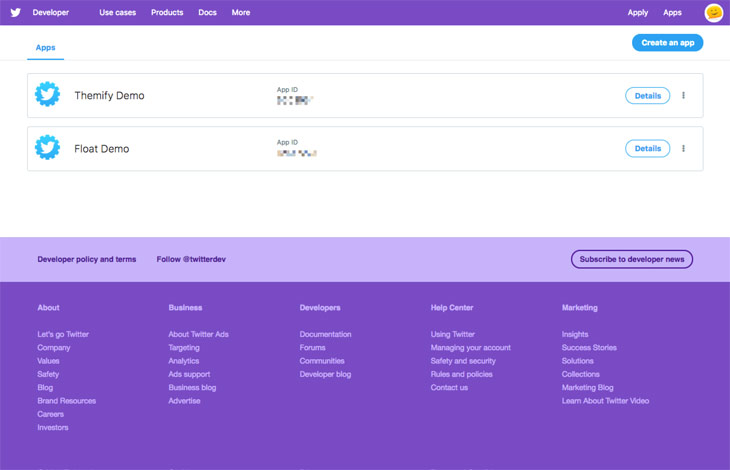Click the Twitter bird logo in header

16,13
